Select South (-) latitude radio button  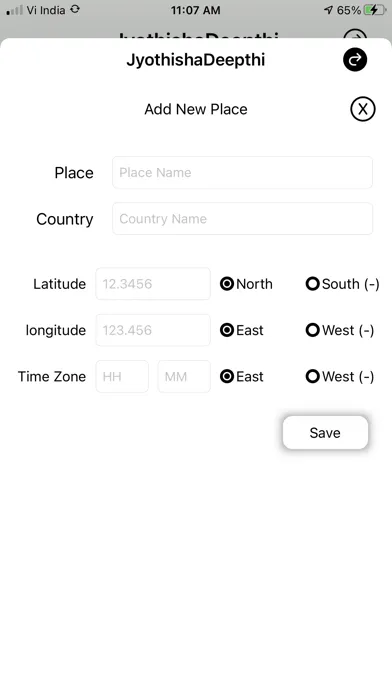[x=313, y=284]
